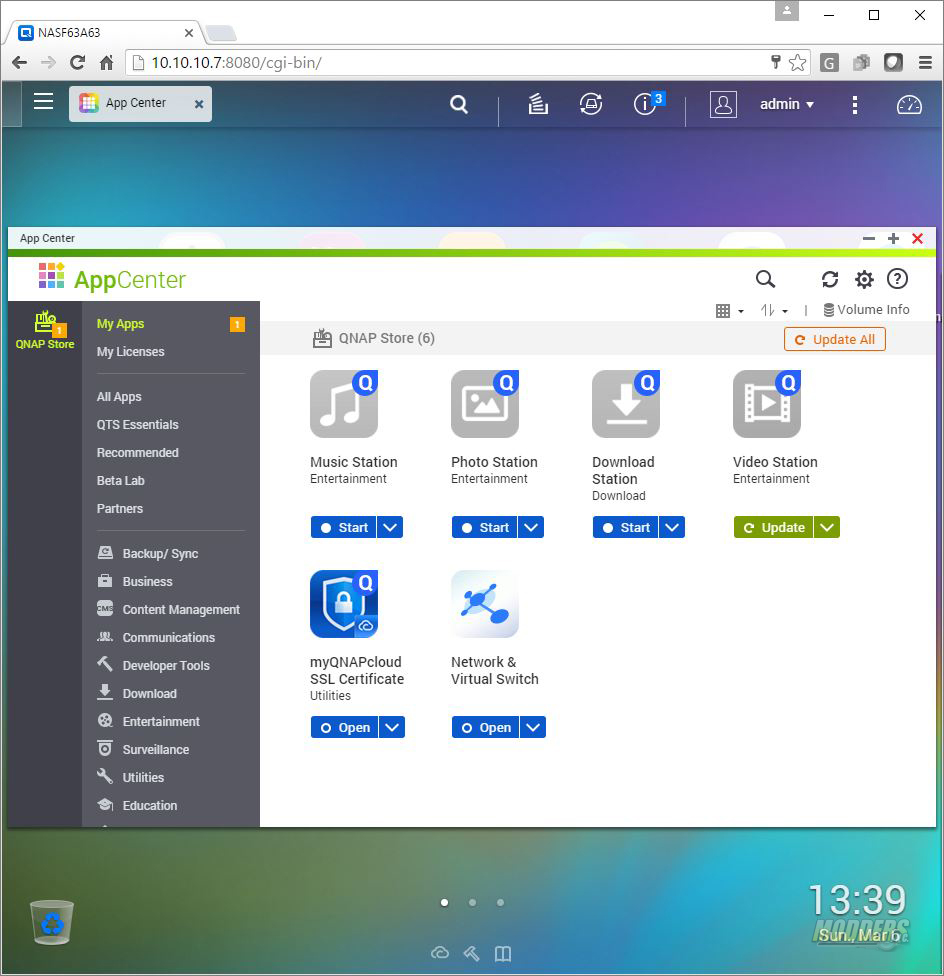Select Entertainment category in the sidebar
The width and height of the screenshot is (944, 976).
[x=149, y=721]
